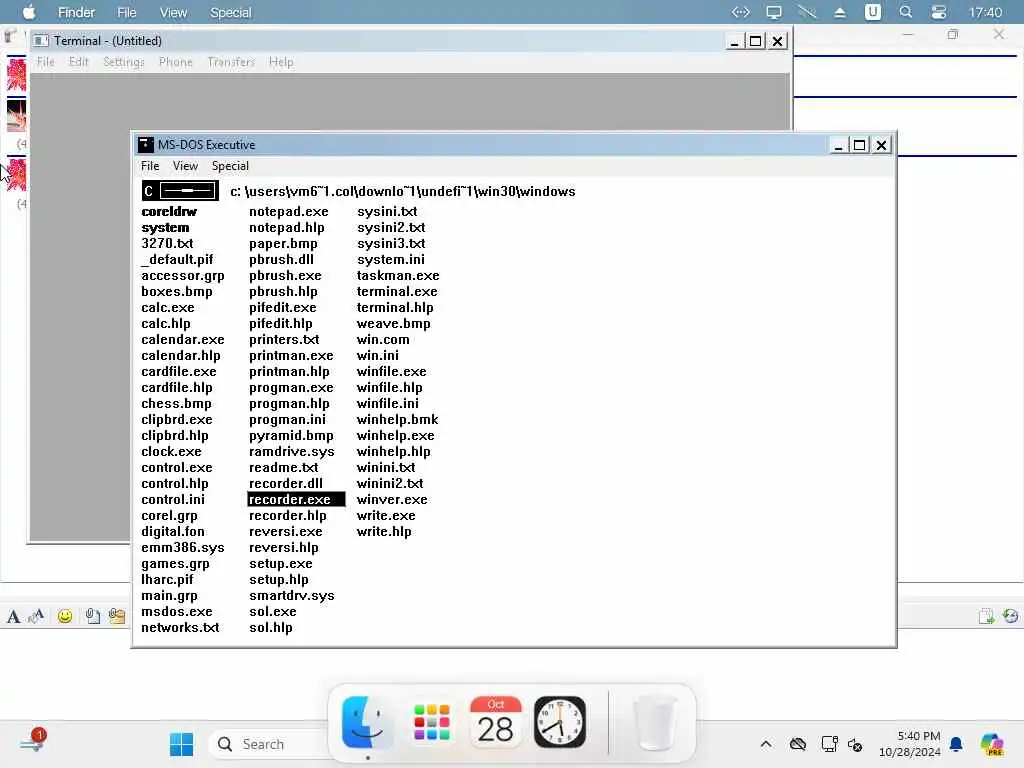Open Launchpad from the dock
1024x768 pixels.
pos(432,722)
